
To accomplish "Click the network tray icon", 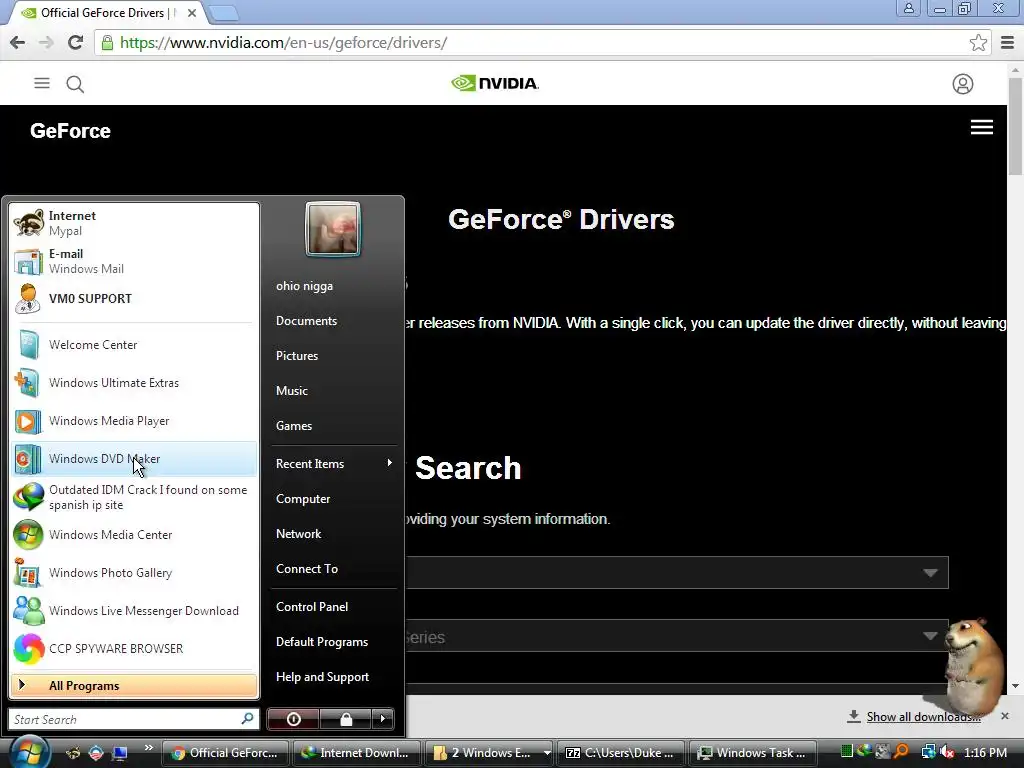I will (x=928, y=752).
